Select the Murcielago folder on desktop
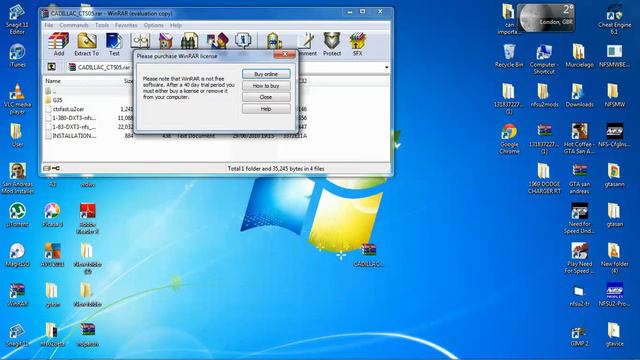Viewport: 640px width, 360px height. (x=579, y=56)
